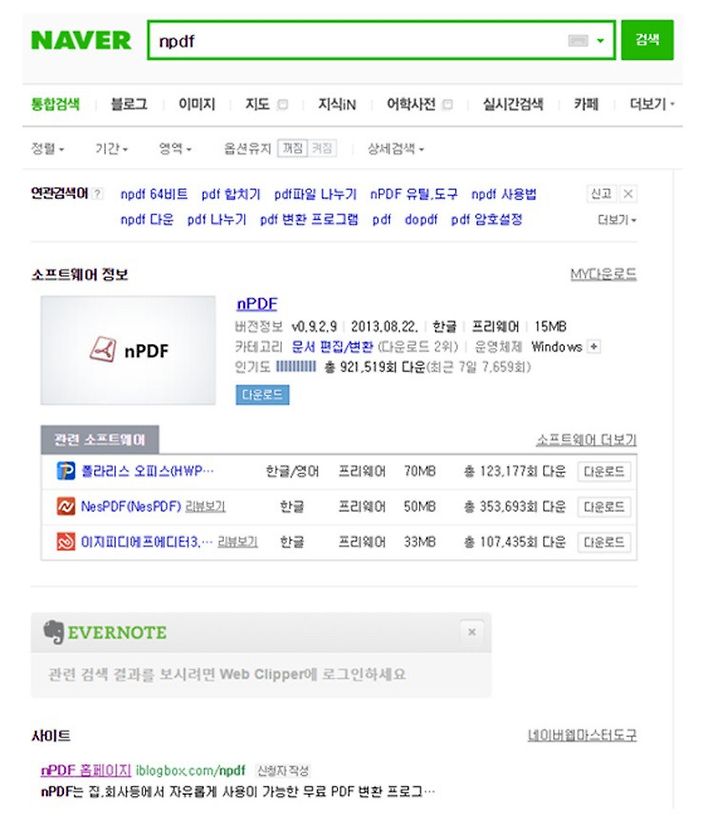Open the 정렬 sort dropdown
The image size is (720, 826).
tap(47, 149)
